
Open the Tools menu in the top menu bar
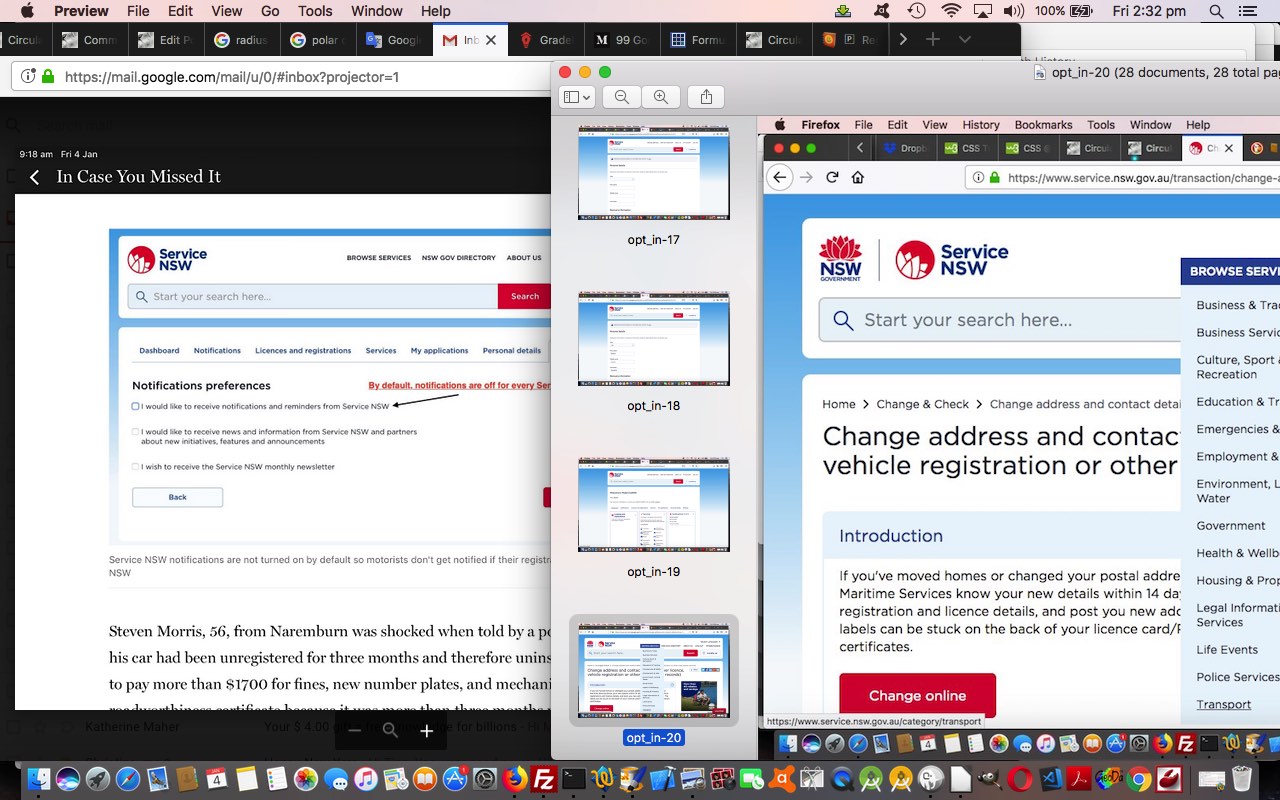[315, 11]
